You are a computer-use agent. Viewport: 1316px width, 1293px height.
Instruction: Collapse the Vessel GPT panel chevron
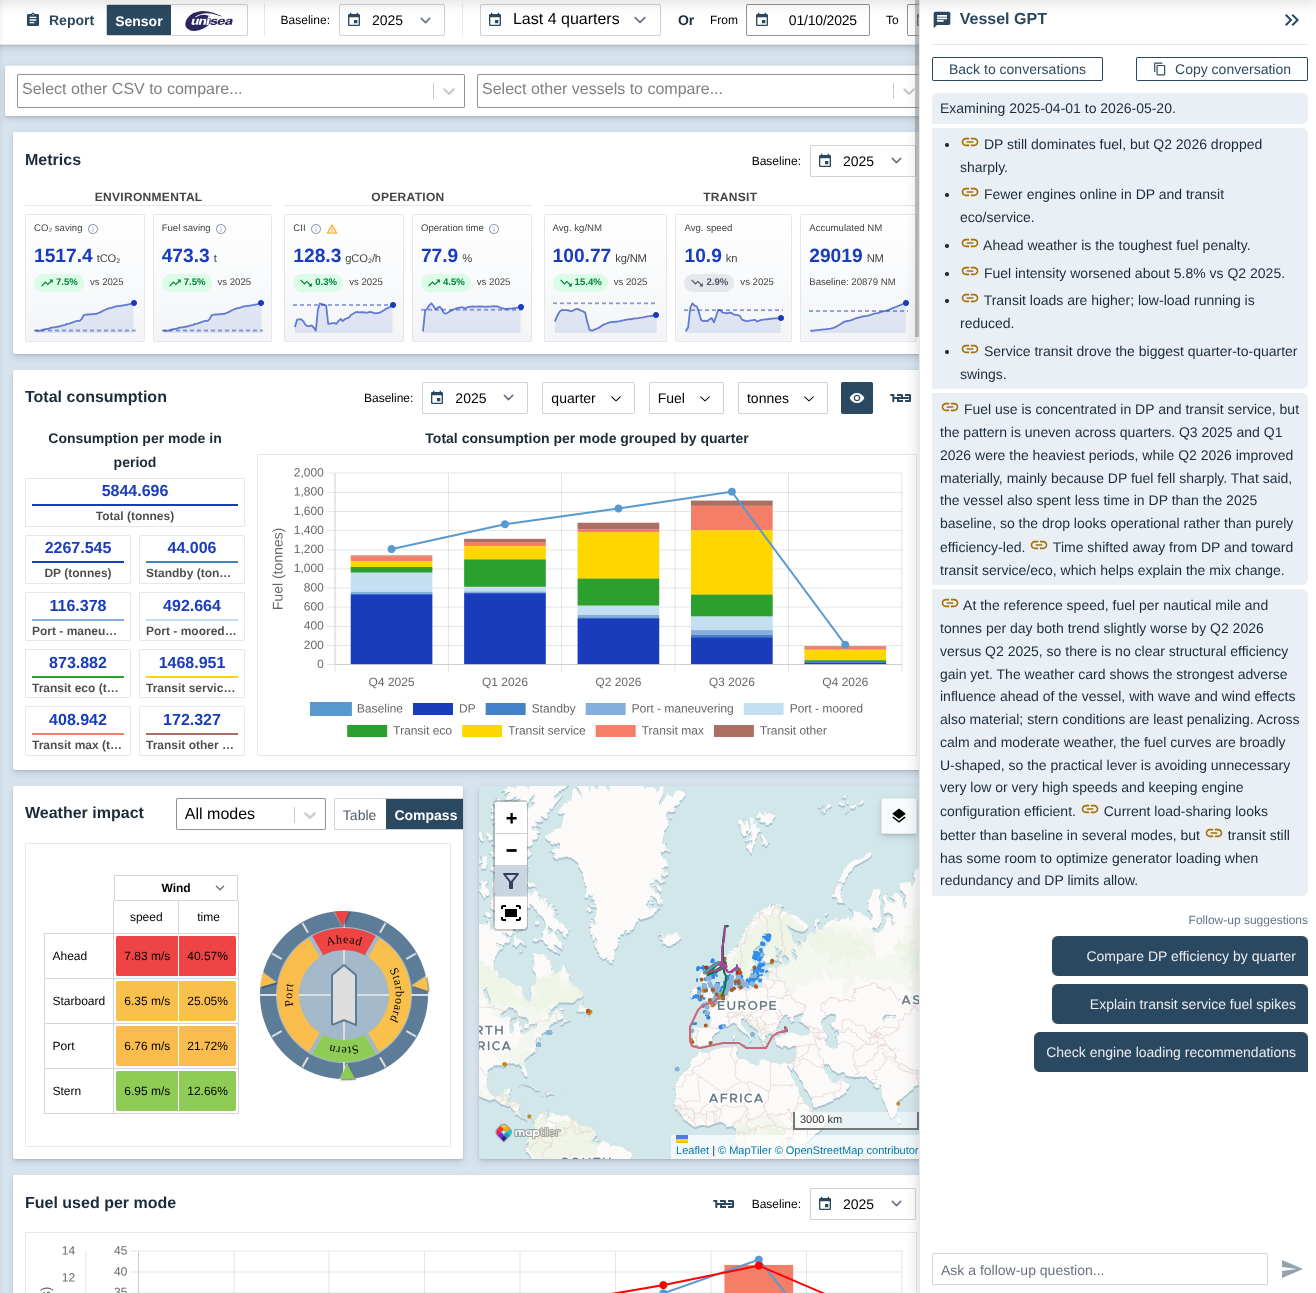coord(1291,20)
